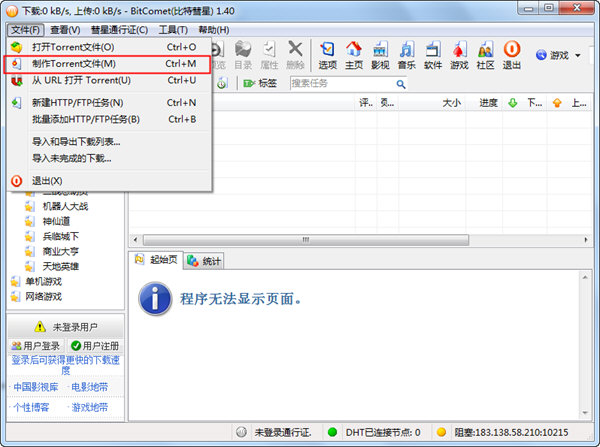Viewport: 600px width, 447px height.
Task: Open the Options (选项) toolbar icon
Action: pos(327,54)
